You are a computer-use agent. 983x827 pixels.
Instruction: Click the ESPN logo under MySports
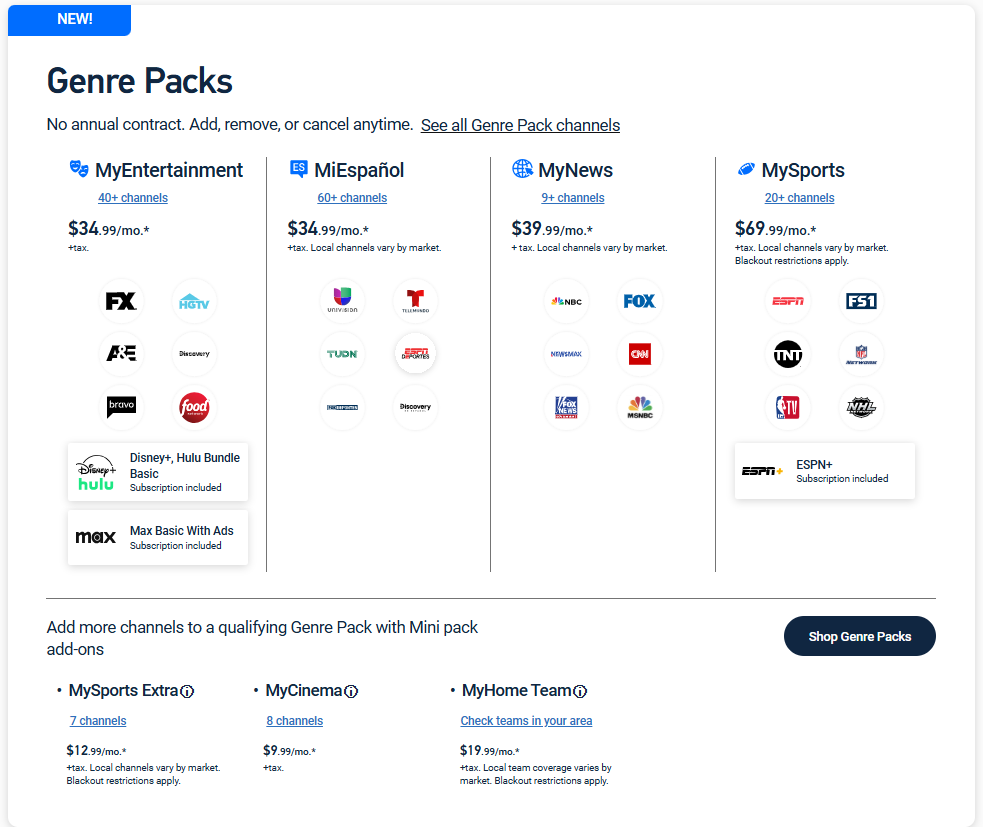click(x=788, y=302)
